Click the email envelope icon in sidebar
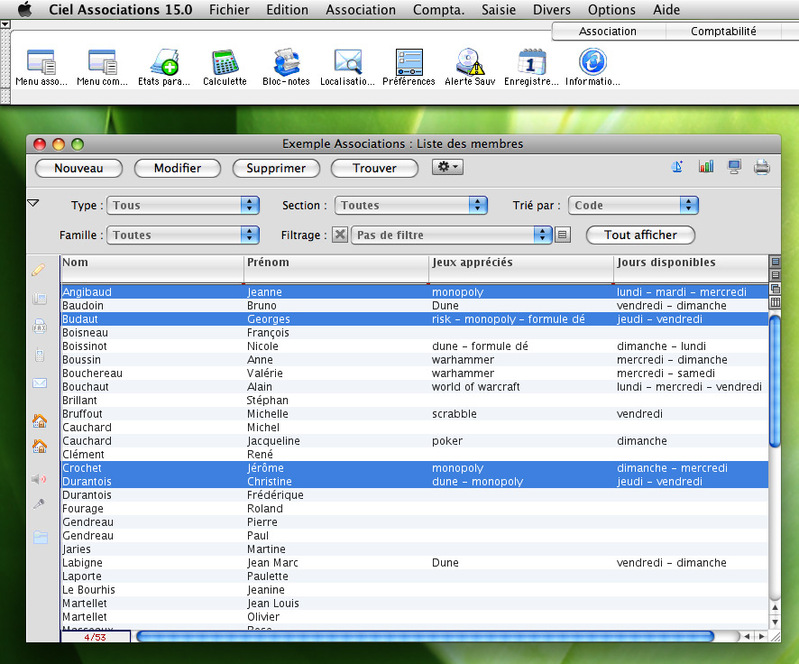Viewport: 799px width, 664px height. tap(39, 383)
